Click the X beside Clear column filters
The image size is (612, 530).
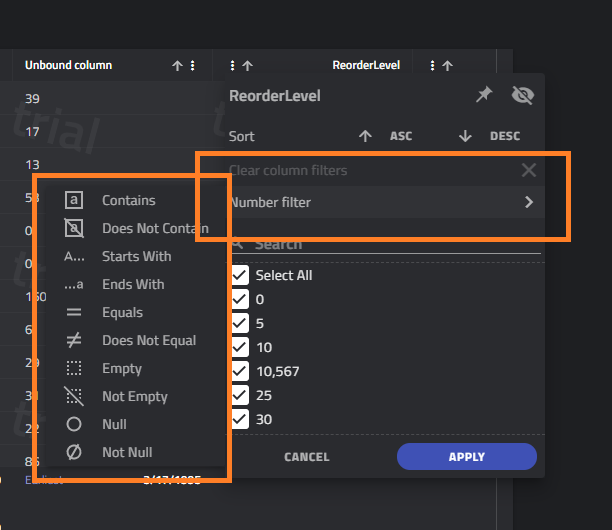(528, 170)
